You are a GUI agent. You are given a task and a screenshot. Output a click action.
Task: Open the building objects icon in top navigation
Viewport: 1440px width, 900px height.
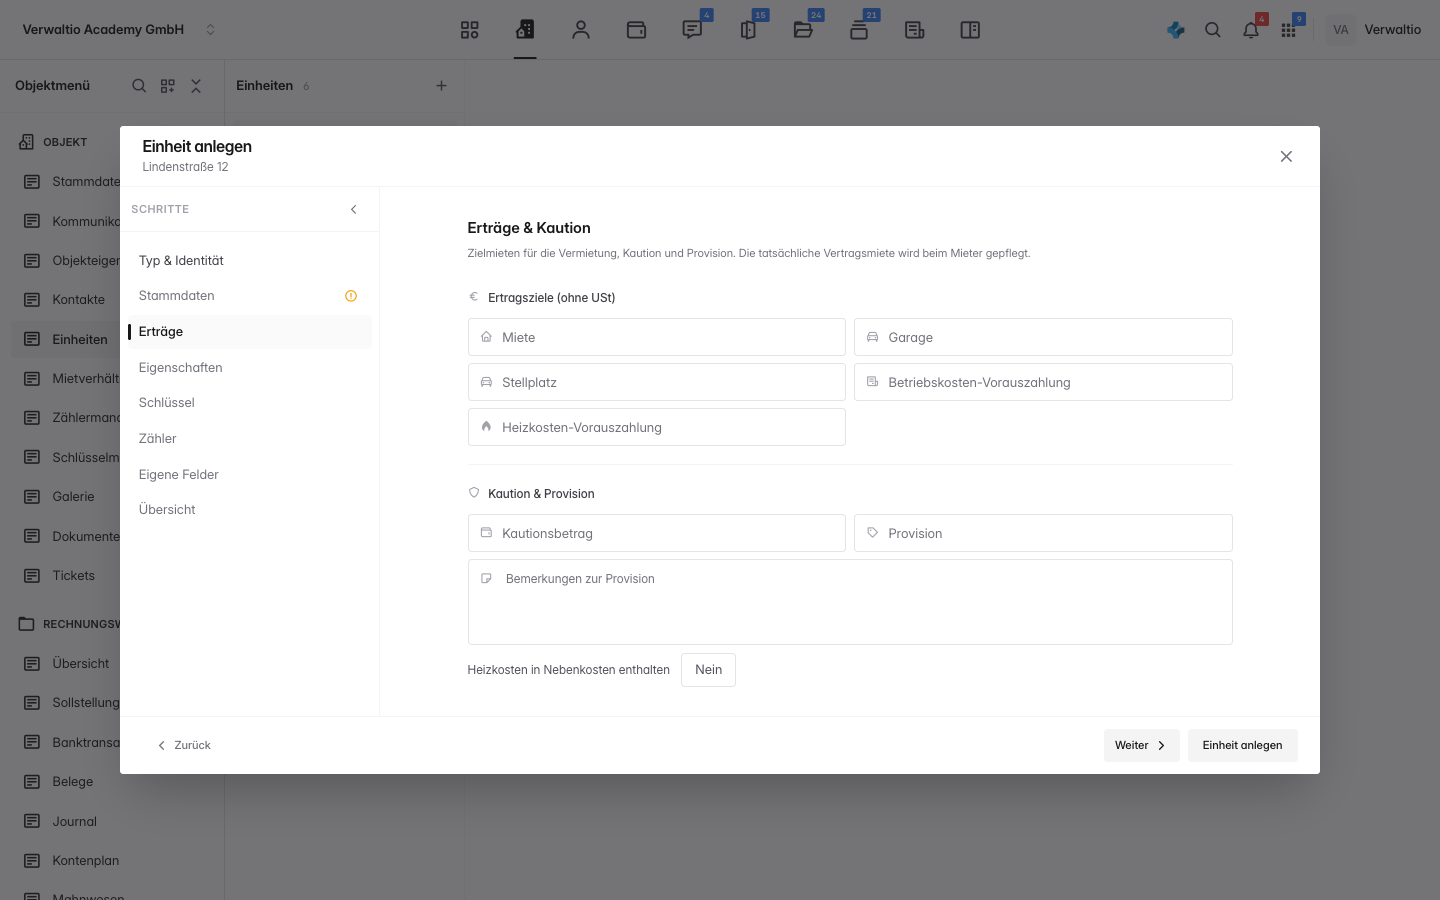tap(525, 30)
